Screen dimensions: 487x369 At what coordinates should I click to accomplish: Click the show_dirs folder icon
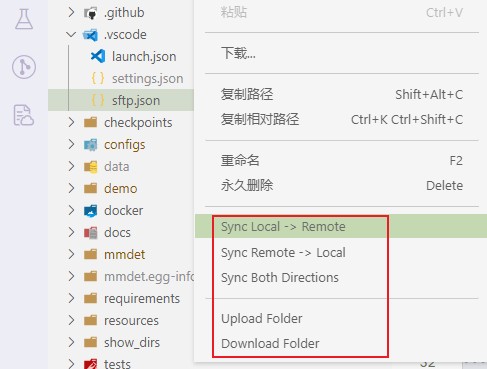90,342
